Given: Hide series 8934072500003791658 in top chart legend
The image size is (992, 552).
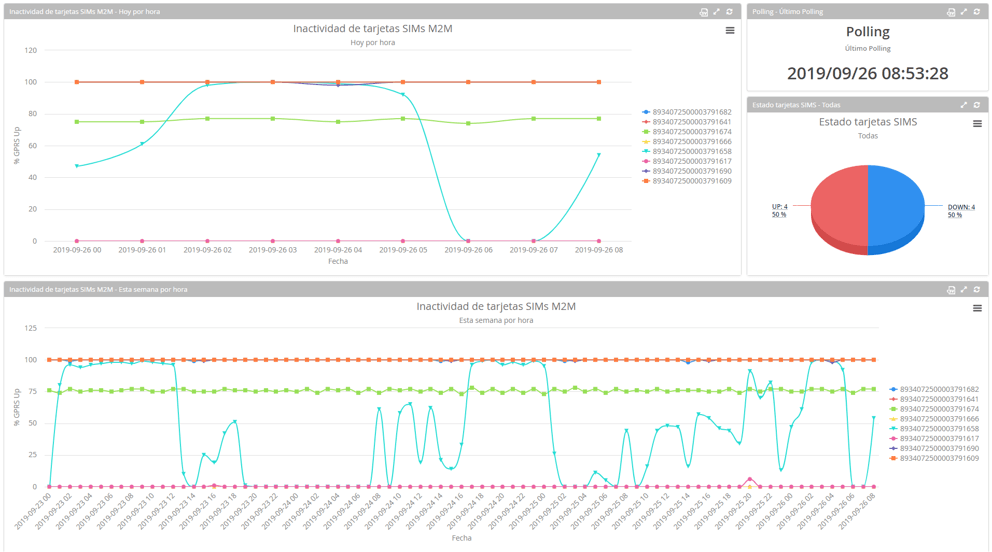Looking at the screenshot, I should pyautogui.click(x=691, y=151).
